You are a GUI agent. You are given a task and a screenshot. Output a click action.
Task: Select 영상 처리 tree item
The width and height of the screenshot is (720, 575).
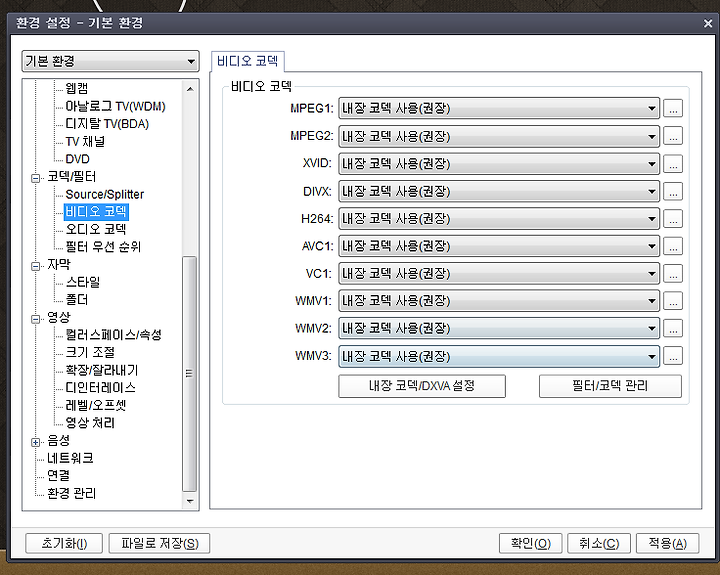click(90, 423)
